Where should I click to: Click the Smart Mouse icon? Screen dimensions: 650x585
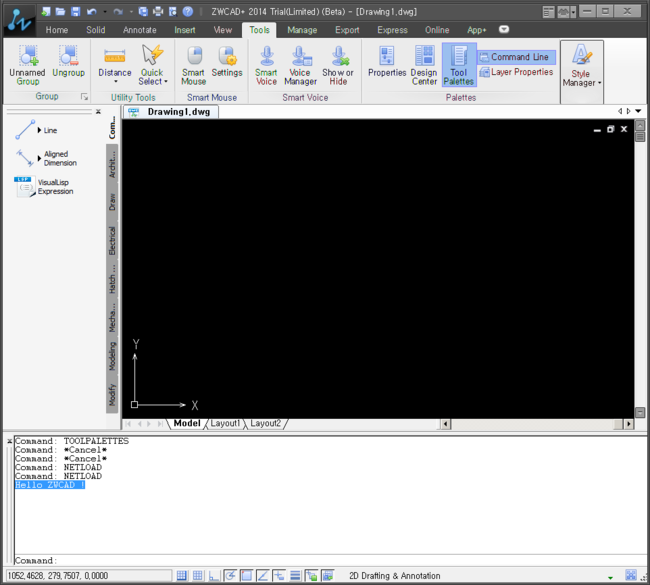(x=194, y=66)
